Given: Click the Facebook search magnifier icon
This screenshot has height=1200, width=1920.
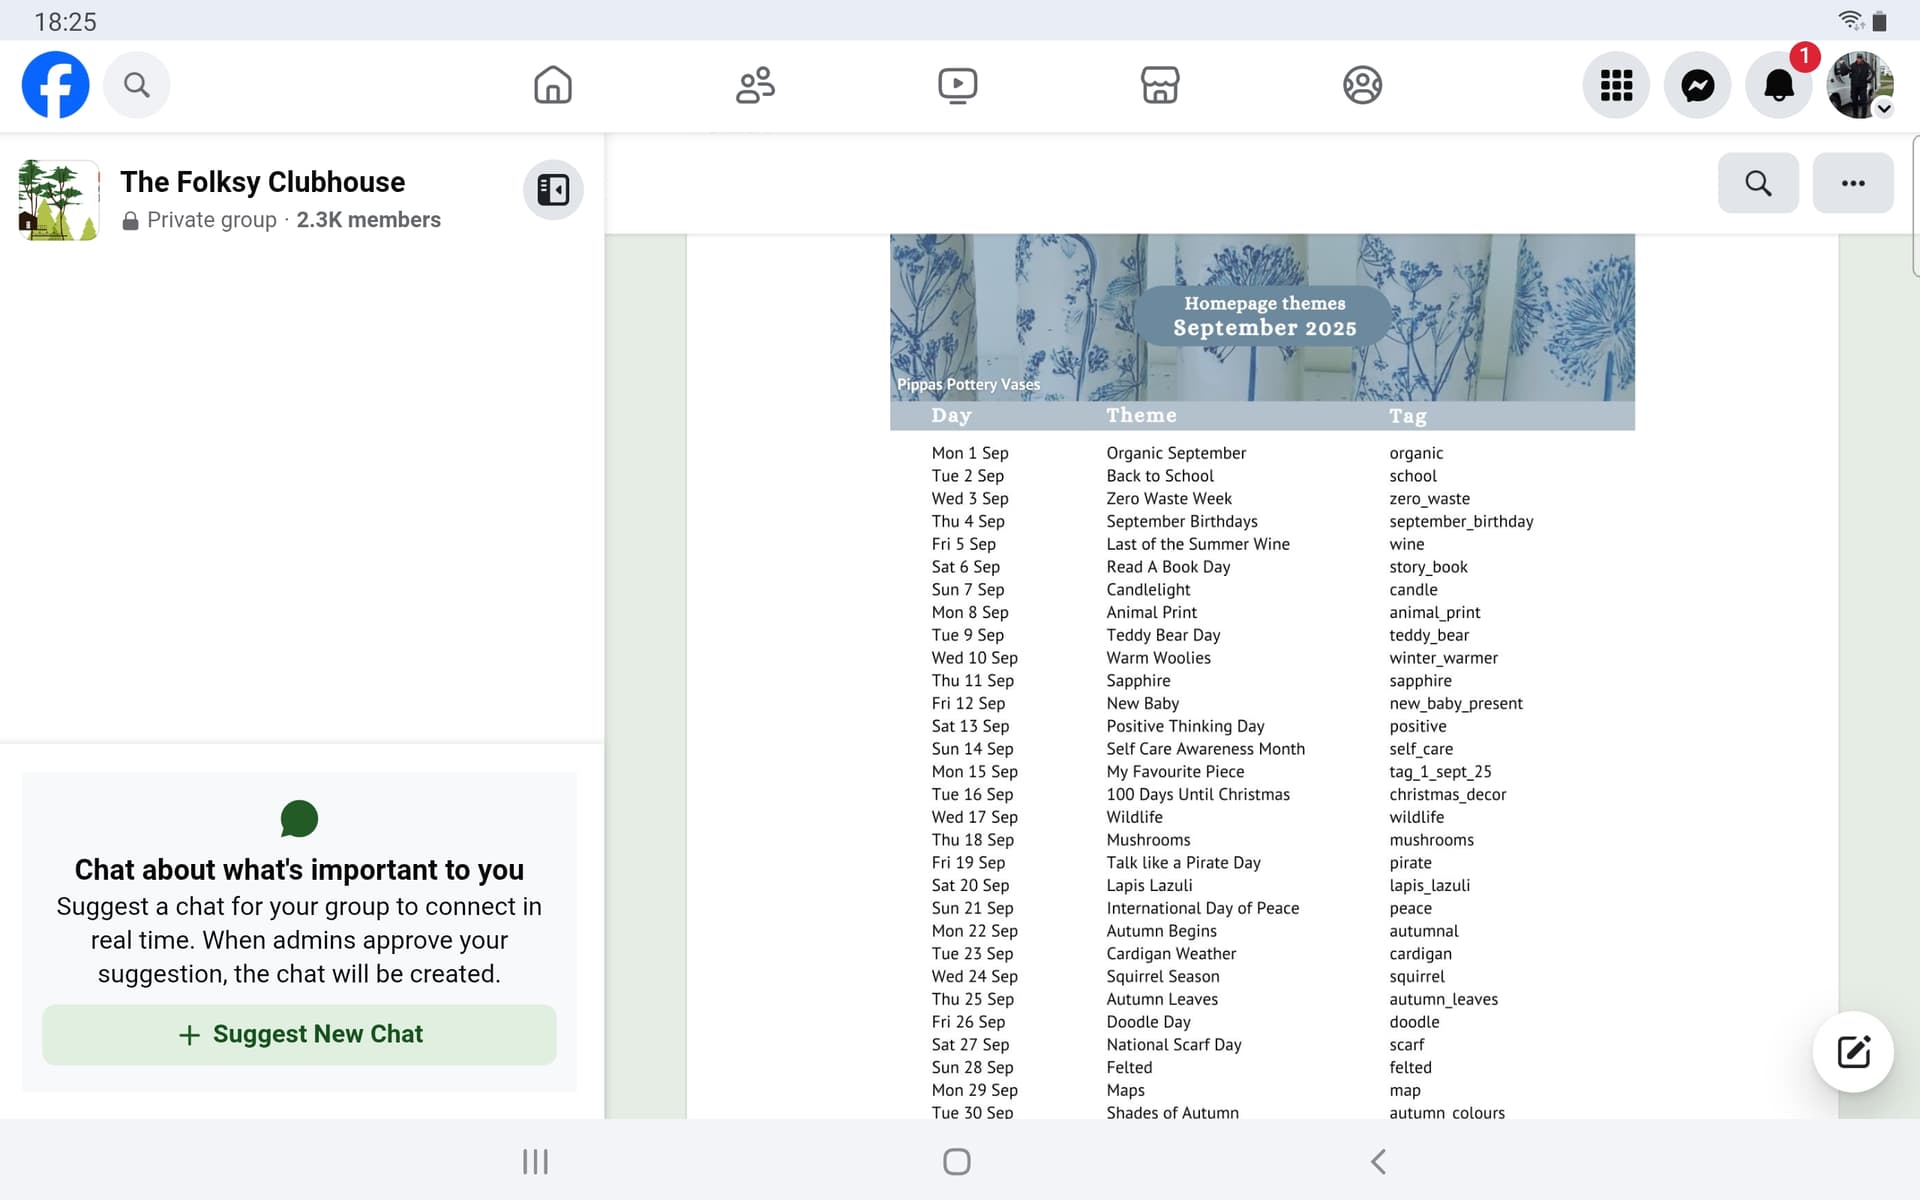Looking at the screenshot, I should (x=137, y=85).
